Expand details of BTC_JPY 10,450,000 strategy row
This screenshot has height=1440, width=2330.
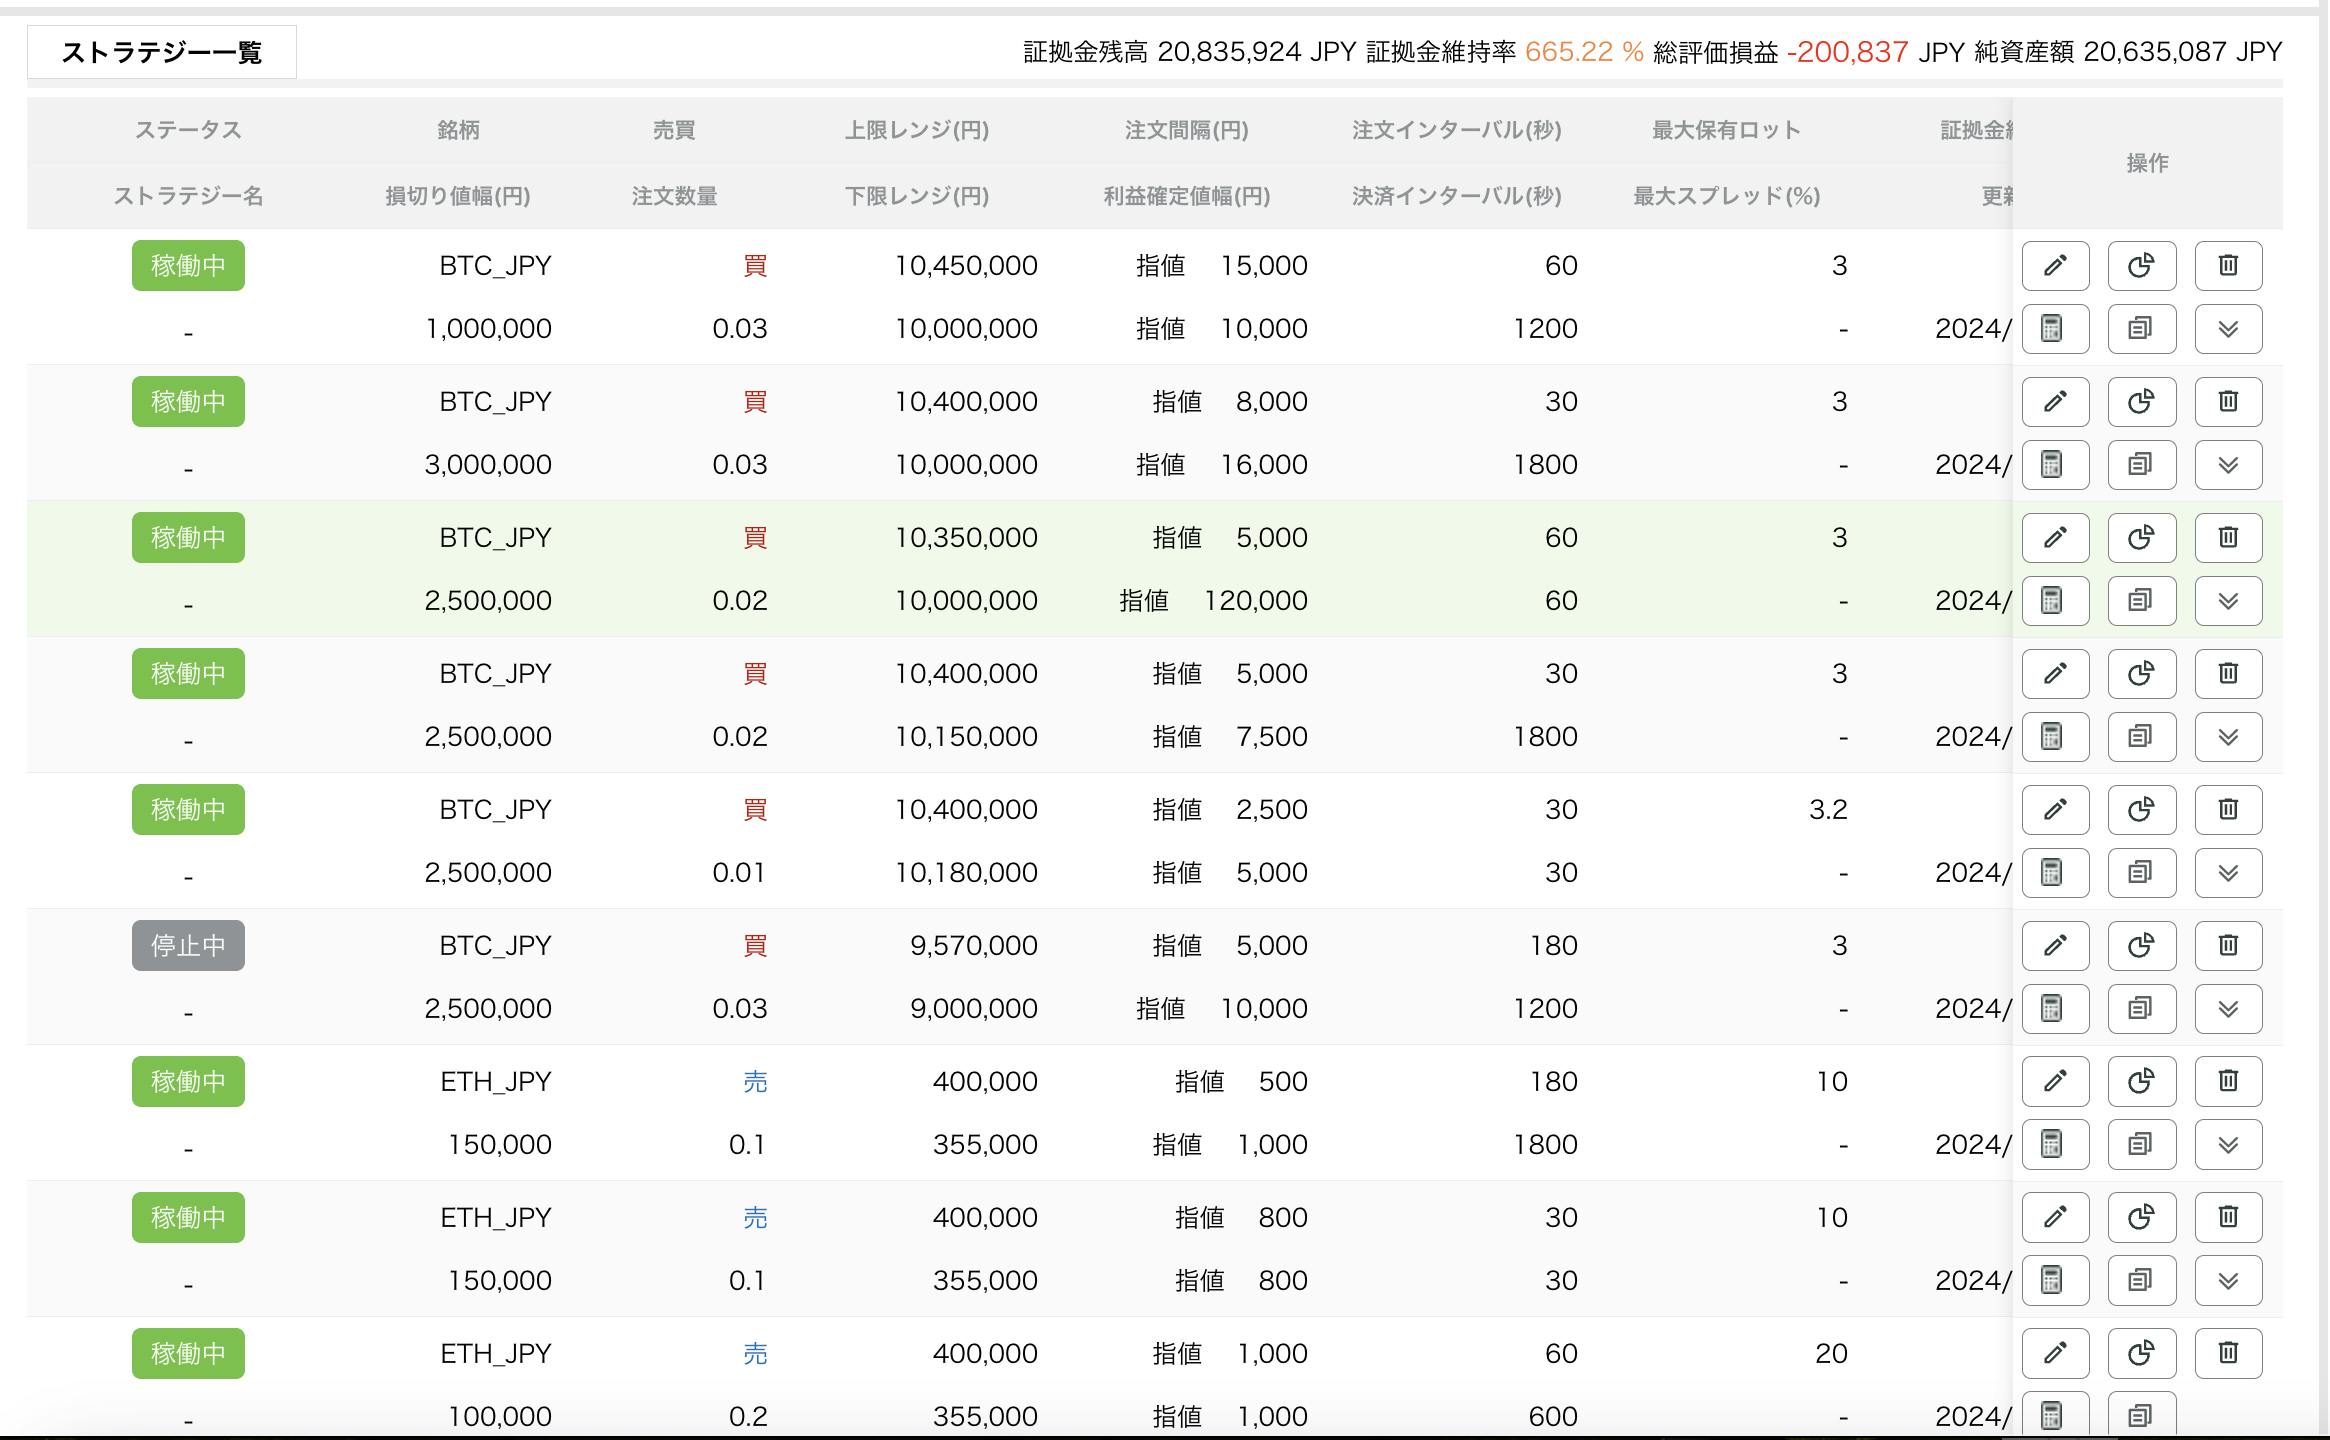click(2228, 329)
